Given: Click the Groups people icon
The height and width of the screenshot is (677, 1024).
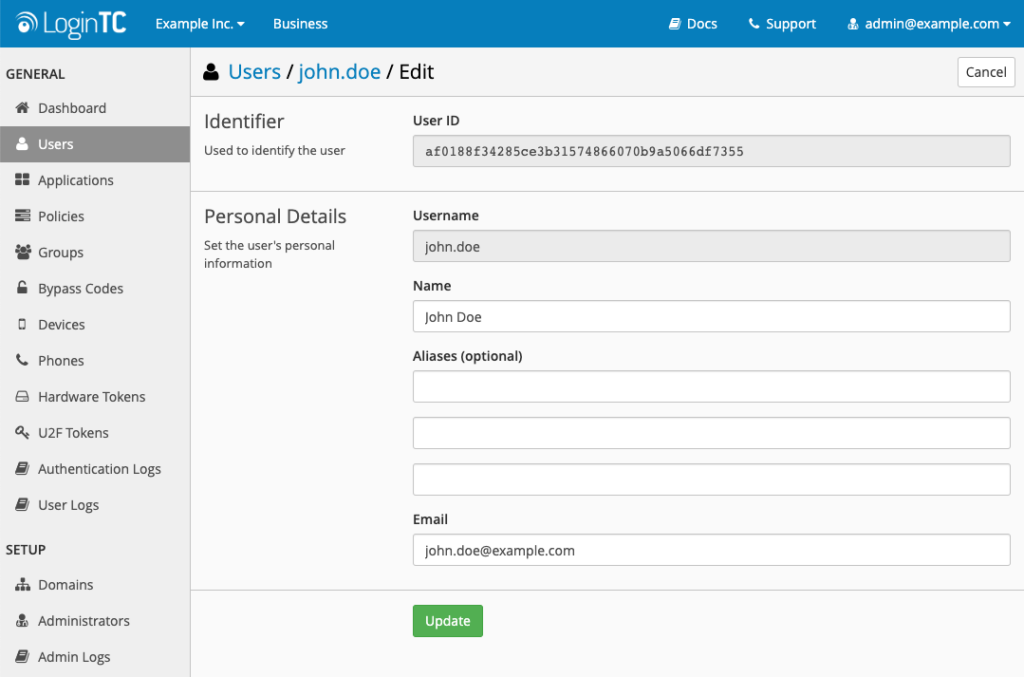Looking at the screenshot, I should [x=23, y=252].
